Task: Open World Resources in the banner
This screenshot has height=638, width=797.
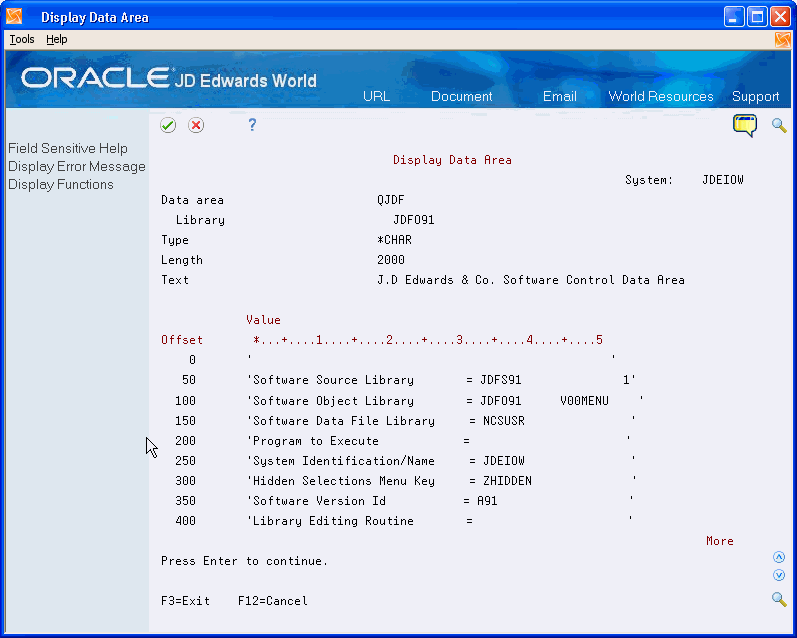Action: click(661, 97)
